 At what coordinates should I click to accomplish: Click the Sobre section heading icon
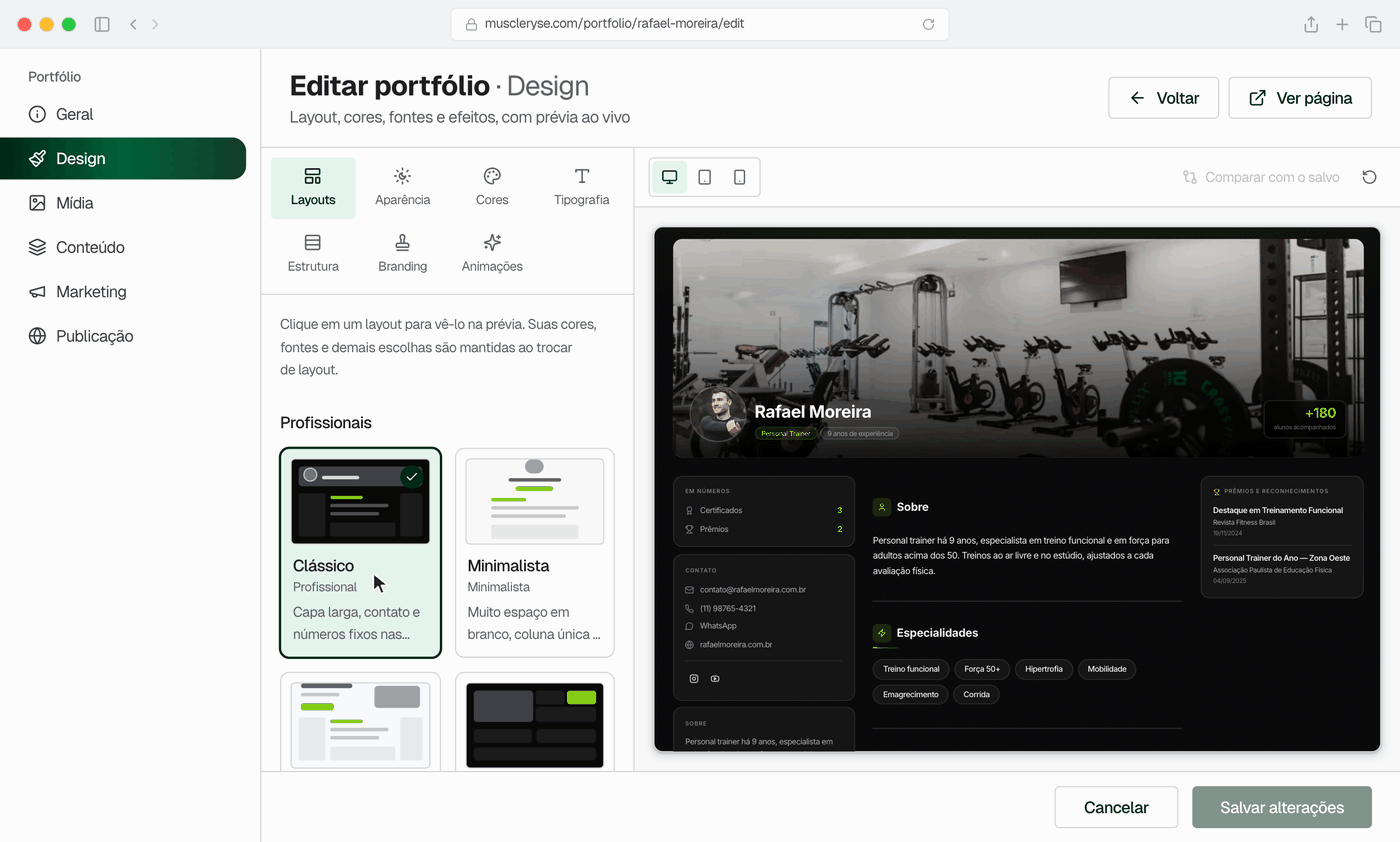click(x=882, y=507)
